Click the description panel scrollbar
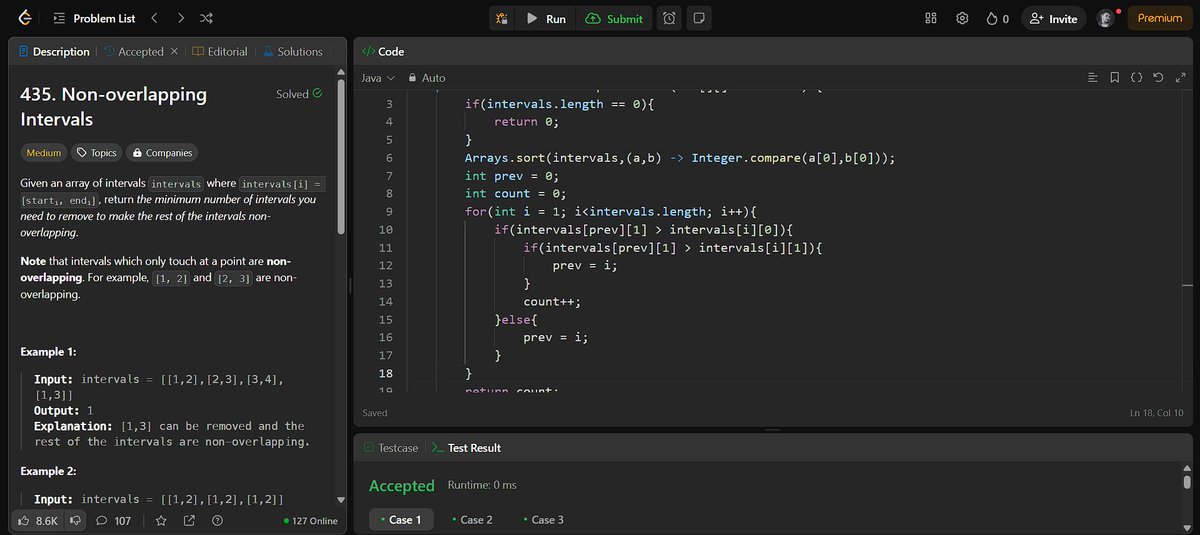 [341, 156]
